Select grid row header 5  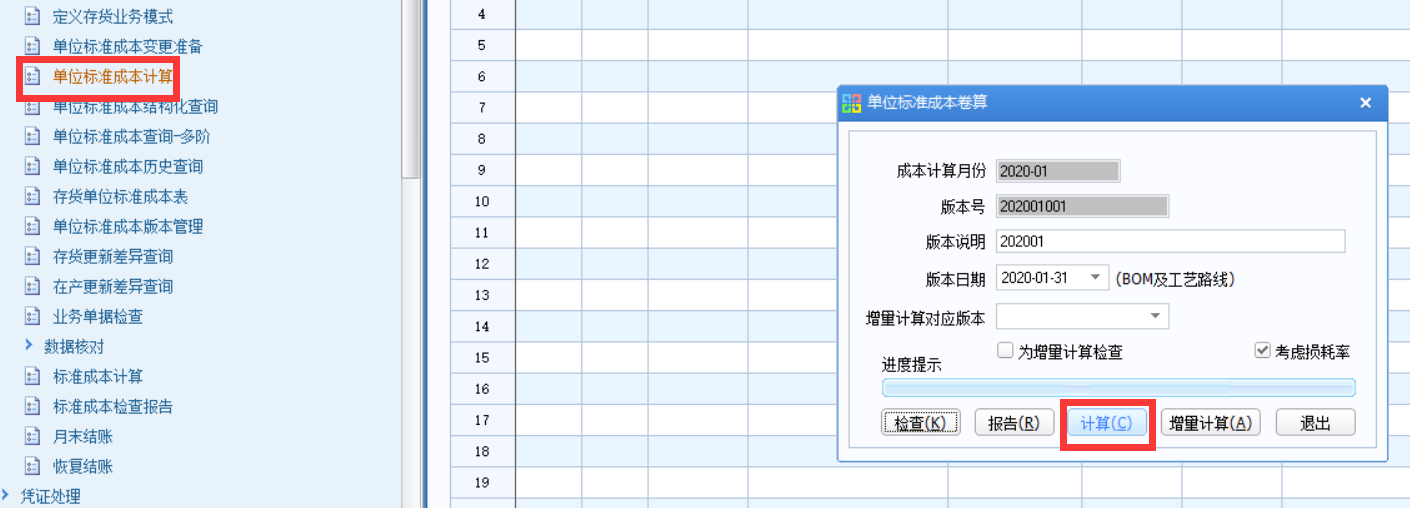click(x=482, y=45)
